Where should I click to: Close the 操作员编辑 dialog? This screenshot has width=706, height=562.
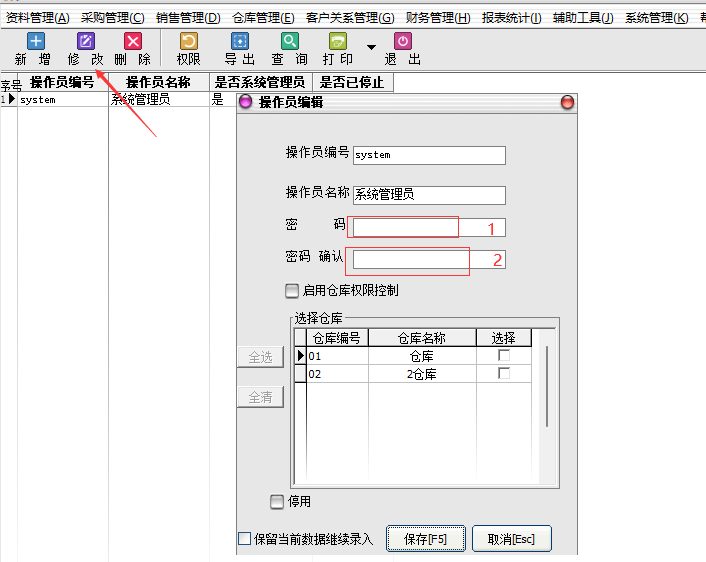tap(567, 102)
